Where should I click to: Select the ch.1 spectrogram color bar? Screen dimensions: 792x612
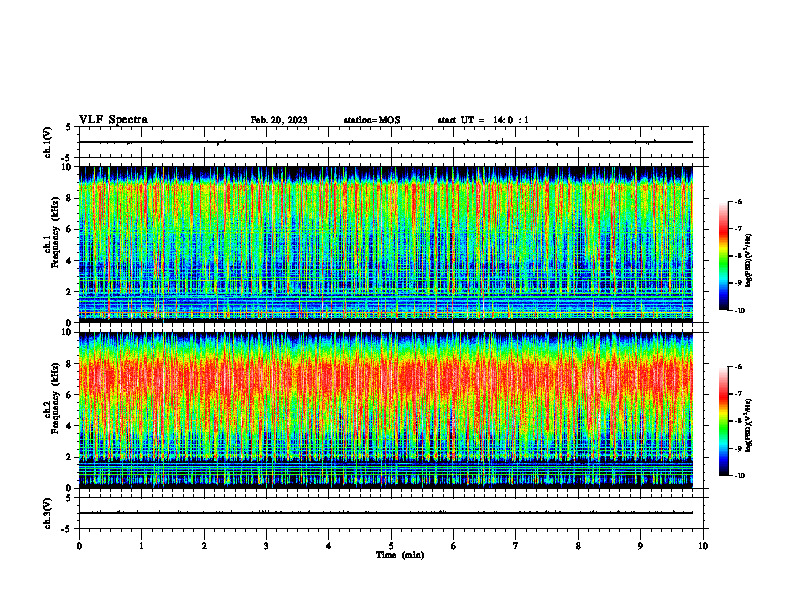(724, 256)
